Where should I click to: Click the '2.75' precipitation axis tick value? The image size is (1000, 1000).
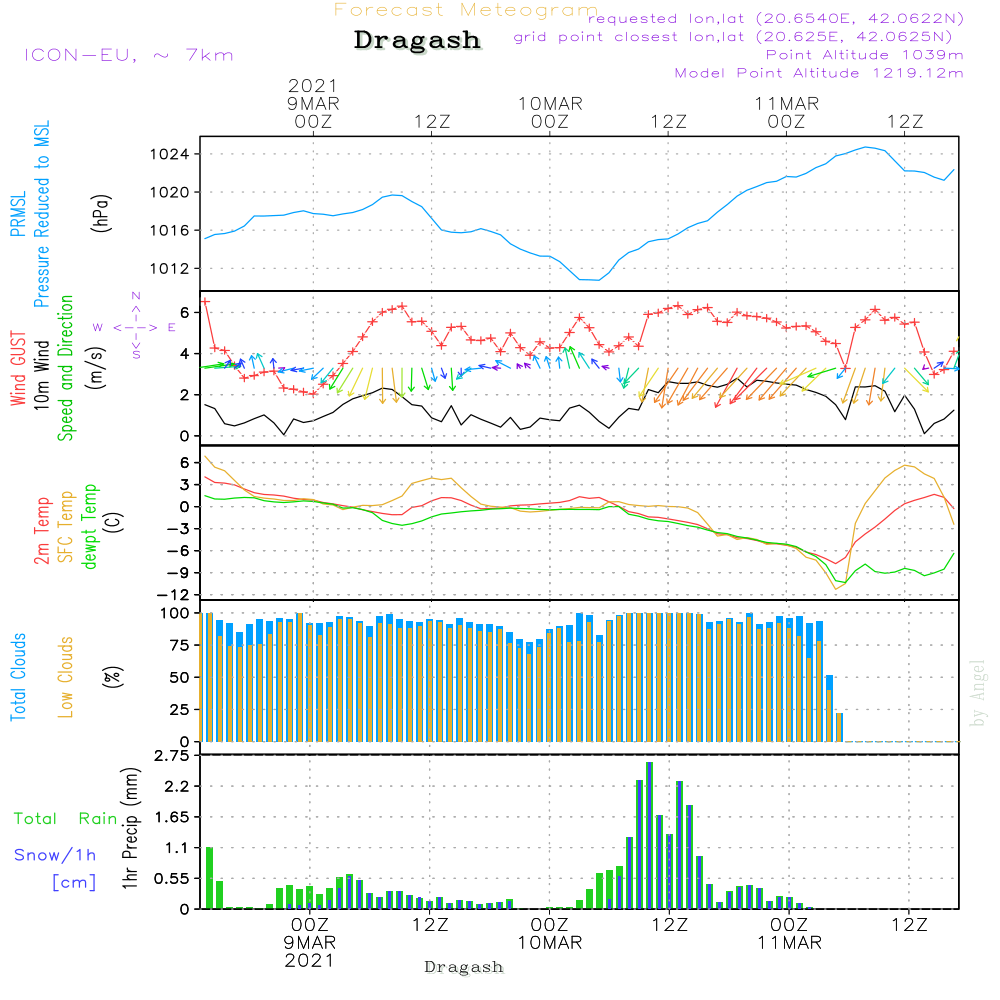point(172,756)
